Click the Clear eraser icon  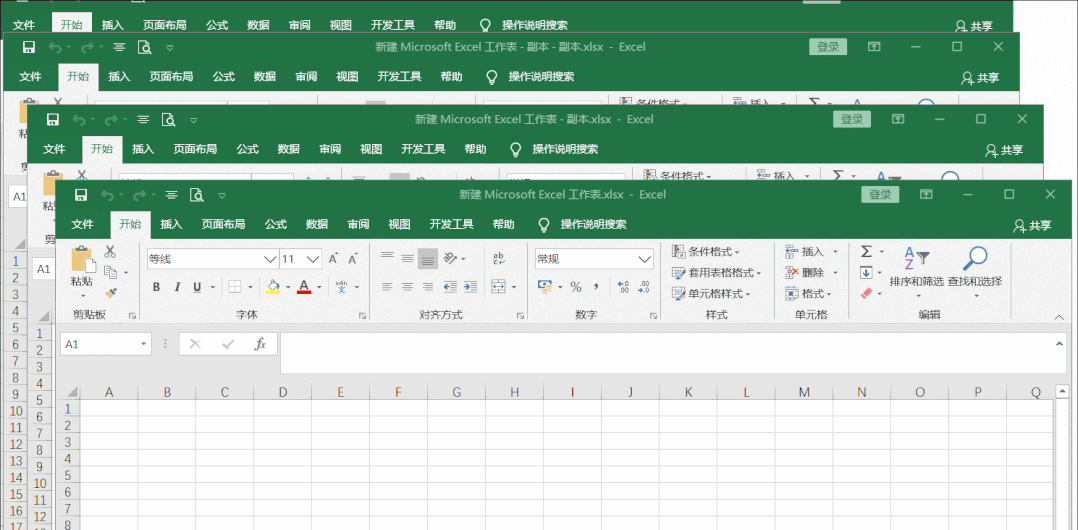pos(866,294)
